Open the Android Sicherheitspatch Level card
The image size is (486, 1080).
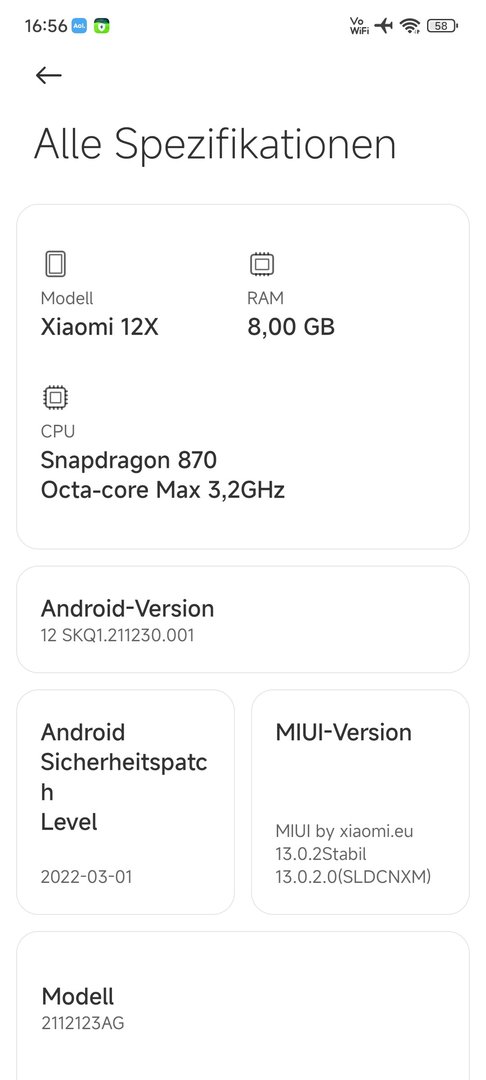125,802
